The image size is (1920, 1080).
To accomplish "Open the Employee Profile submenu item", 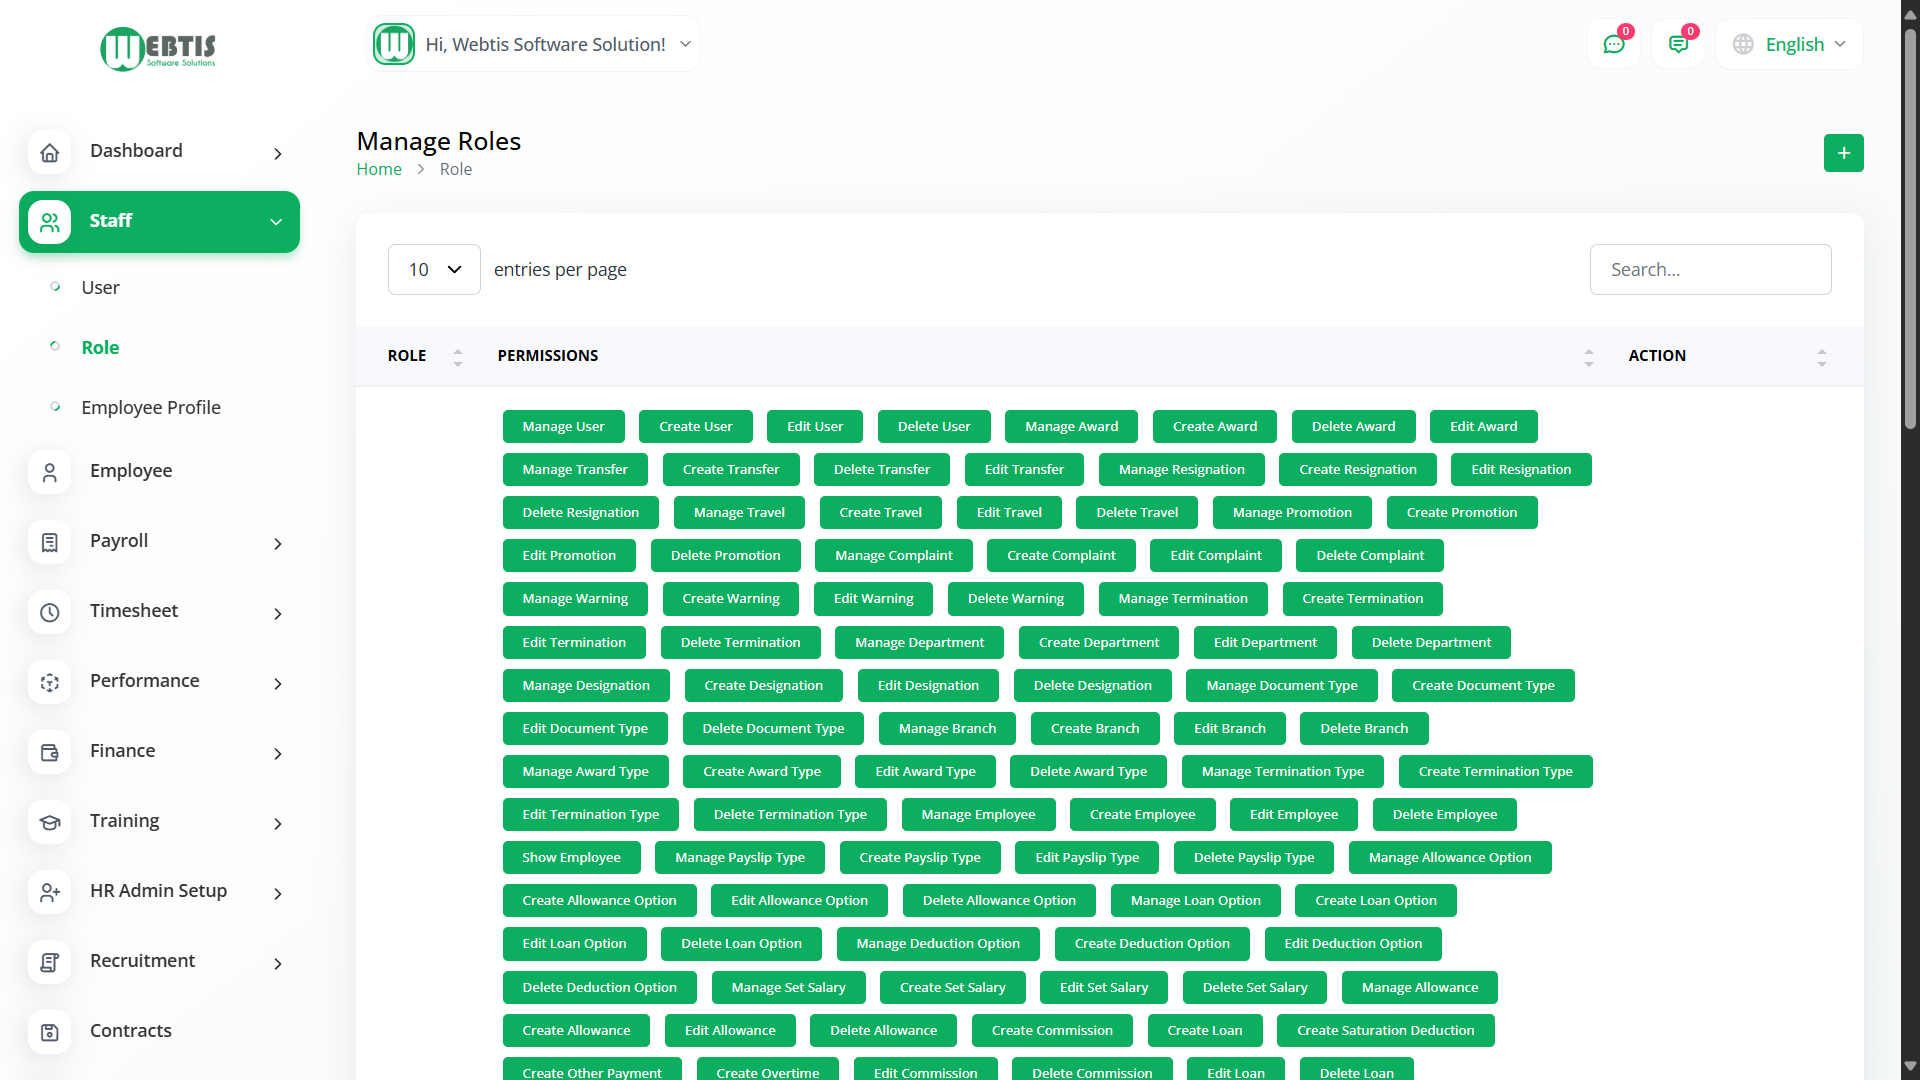I will 151,407.
